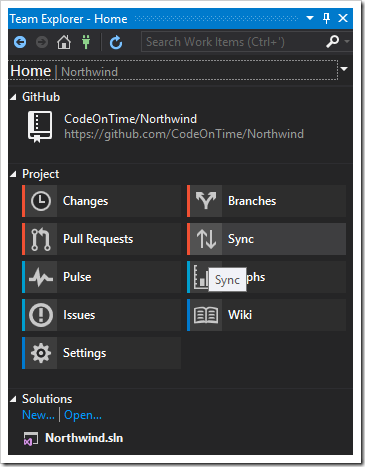Click the Sync up-down arrows icon
This screenshot has width=365, height=467.
click(206, 239)
